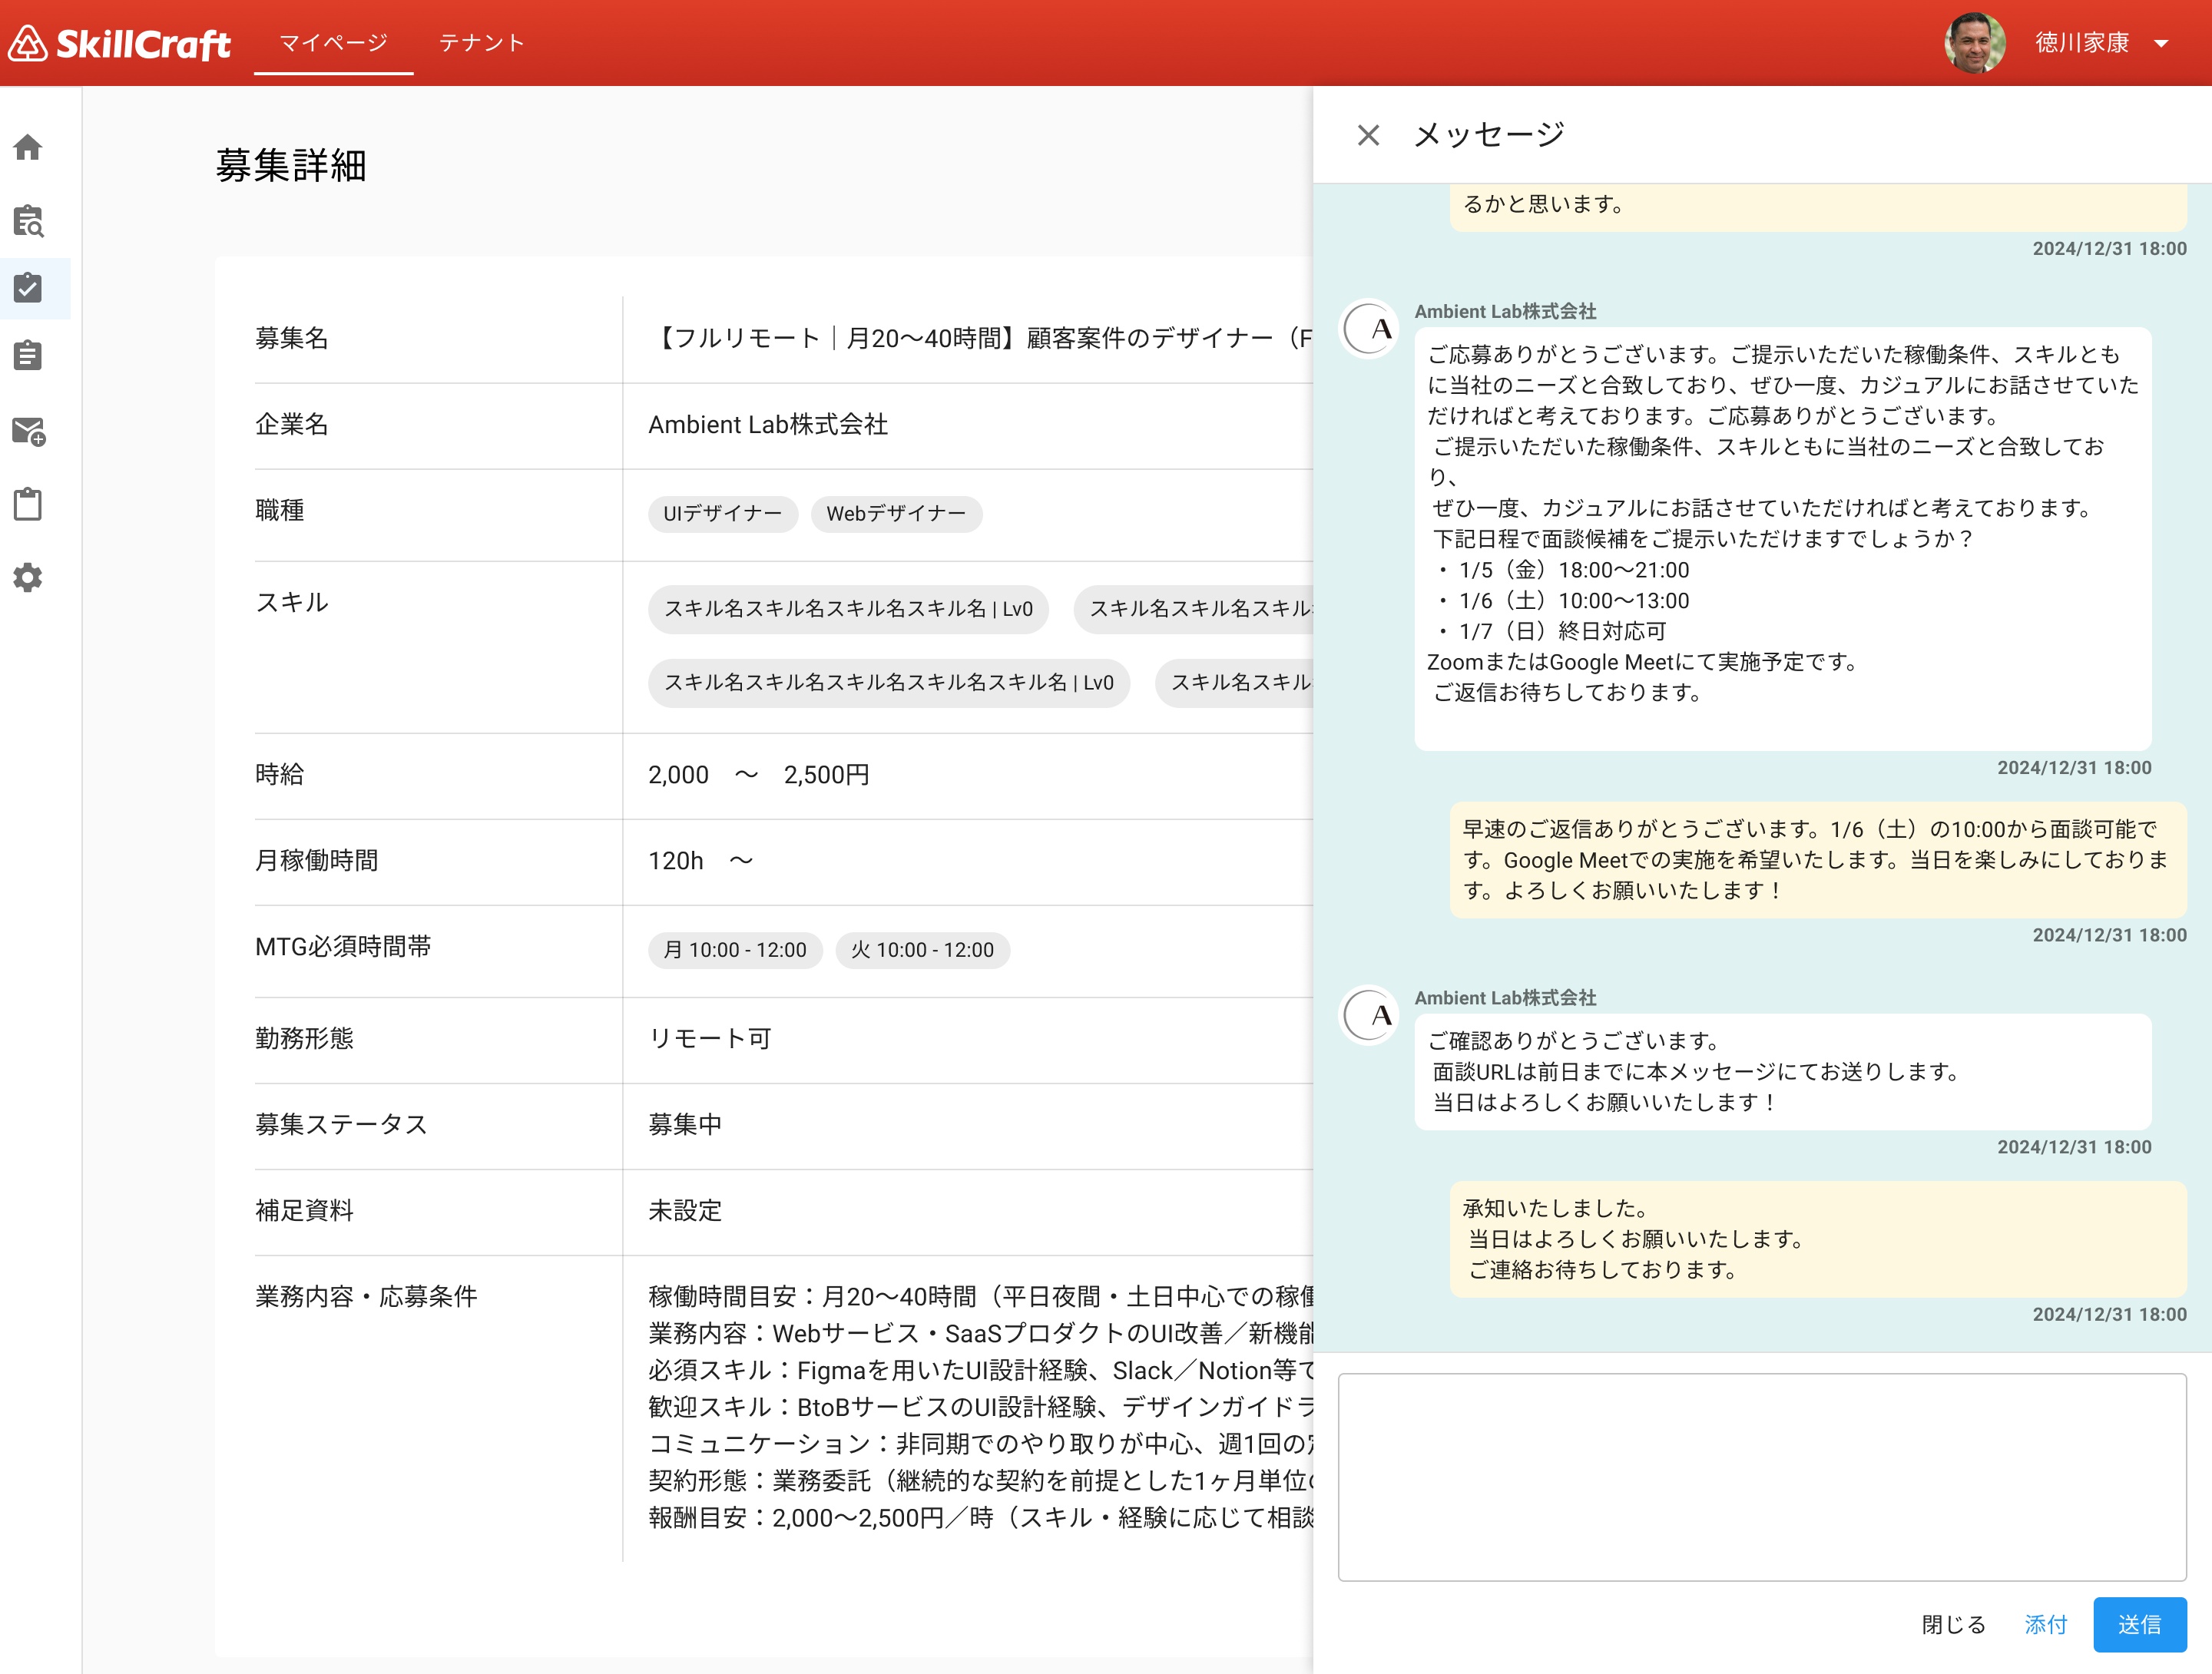
Task: Switch to the マイページ tab
Action: click(333, 43)
